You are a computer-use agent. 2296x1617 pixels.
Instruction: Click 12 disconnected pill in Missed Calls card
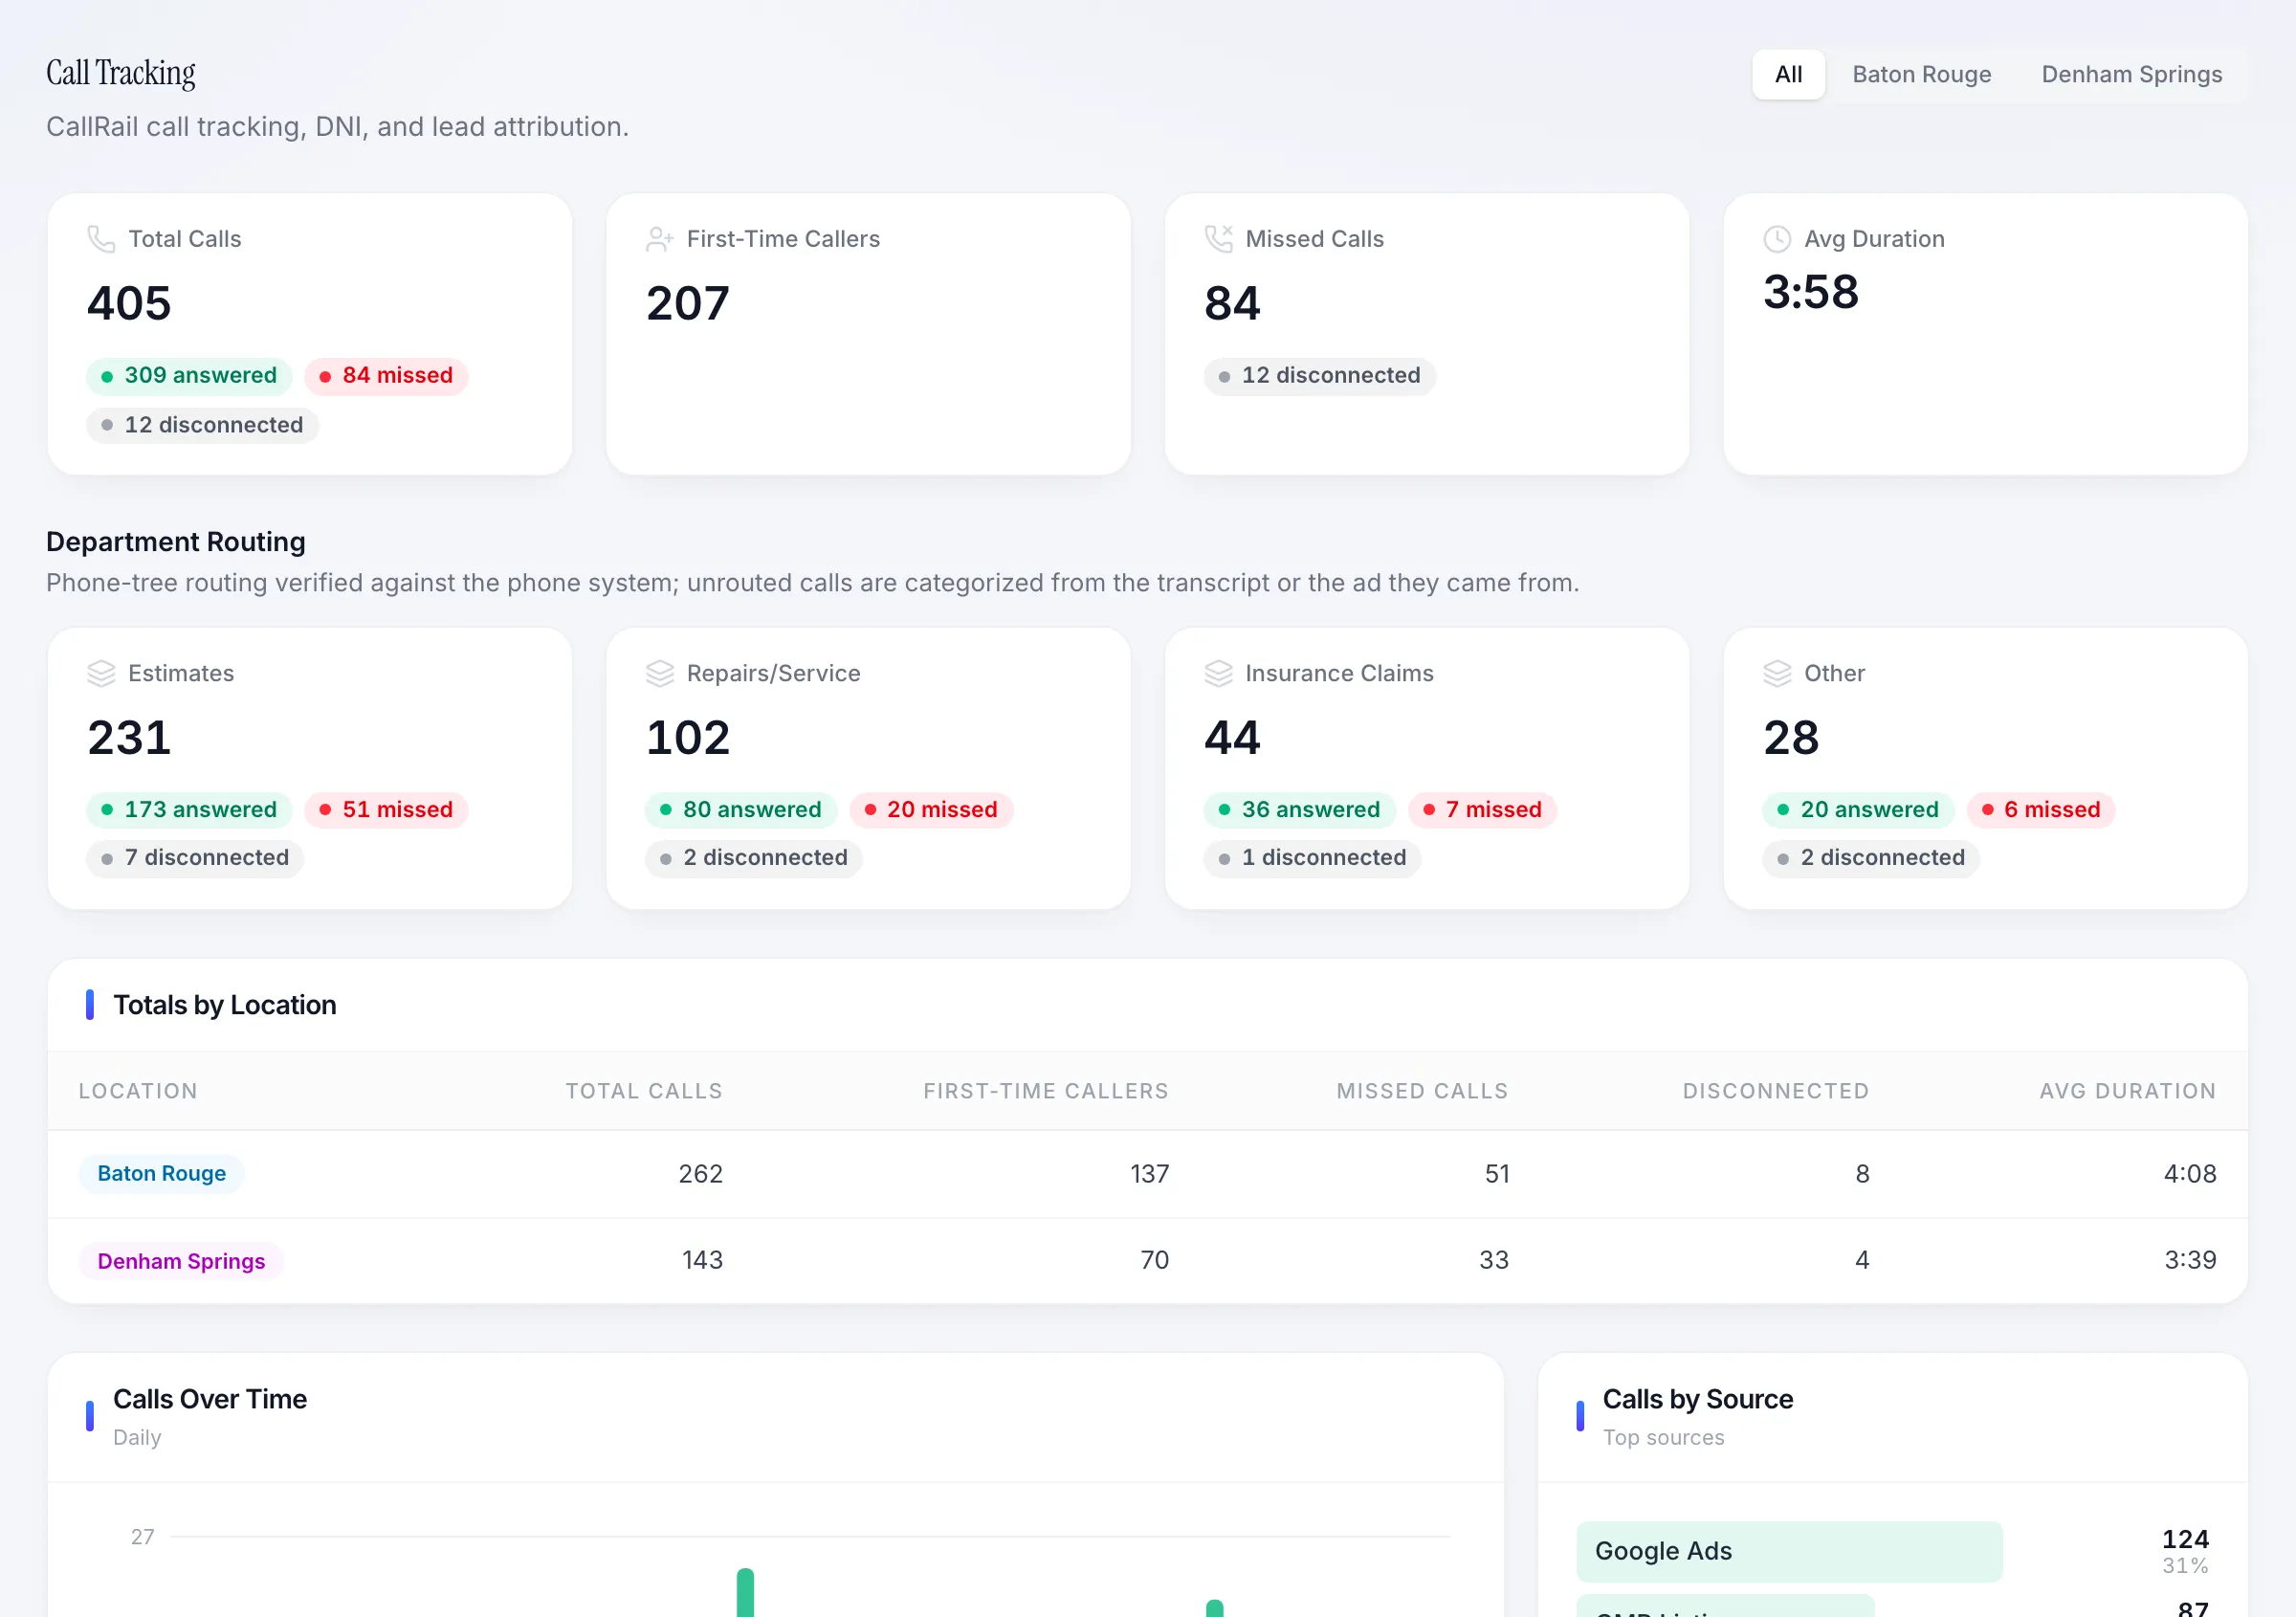[1320, 376]
